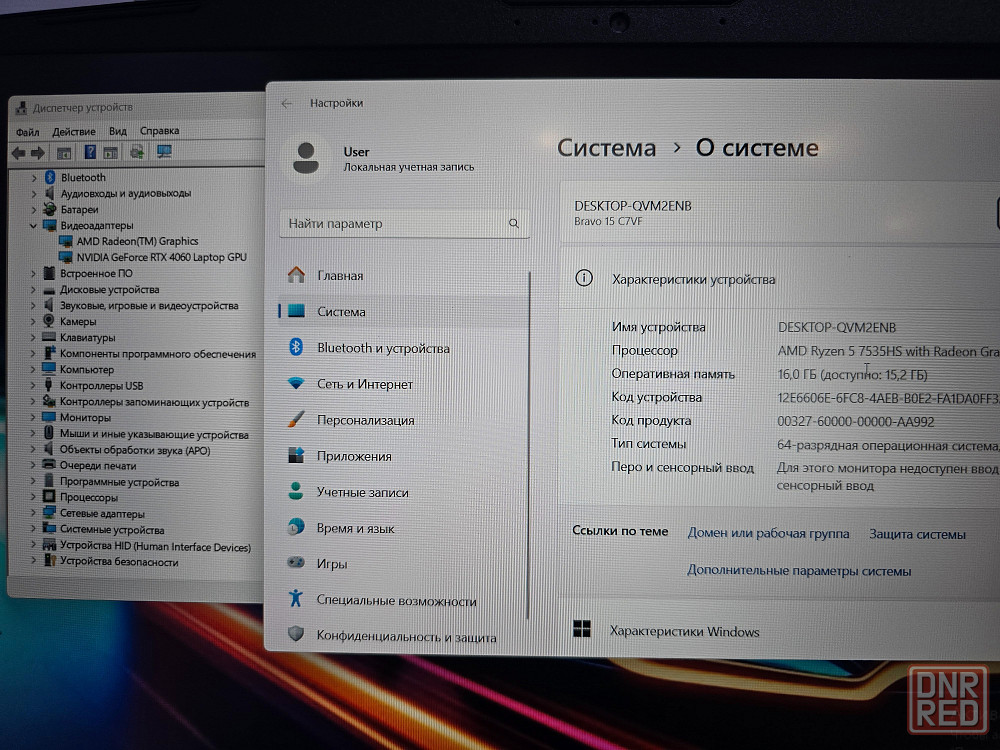The height and width of the screenshot is (750, 1000).
Task: Select NVIDIA GeForce RTX 4060 Laptop GPU
Action: (161, 257)
